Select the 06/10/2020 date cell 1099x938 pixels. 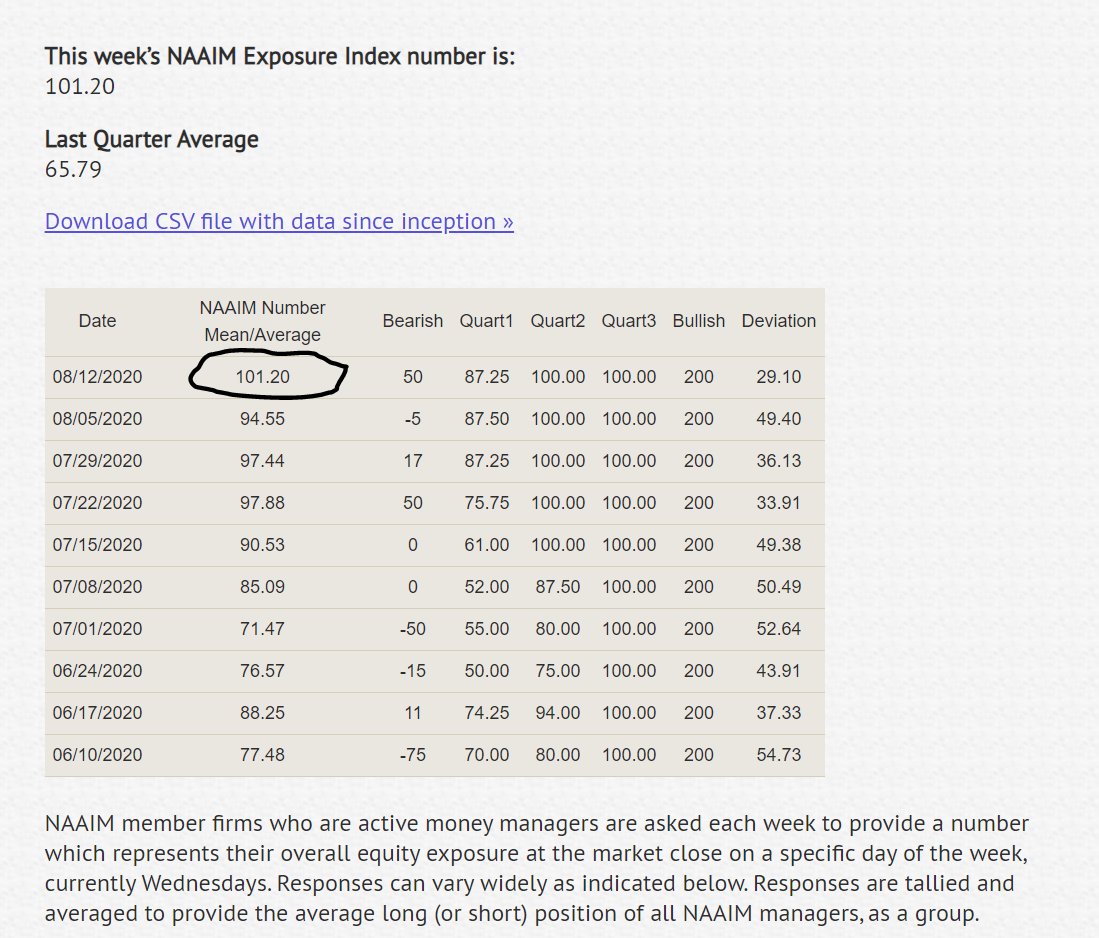click(x=97, y=756)
